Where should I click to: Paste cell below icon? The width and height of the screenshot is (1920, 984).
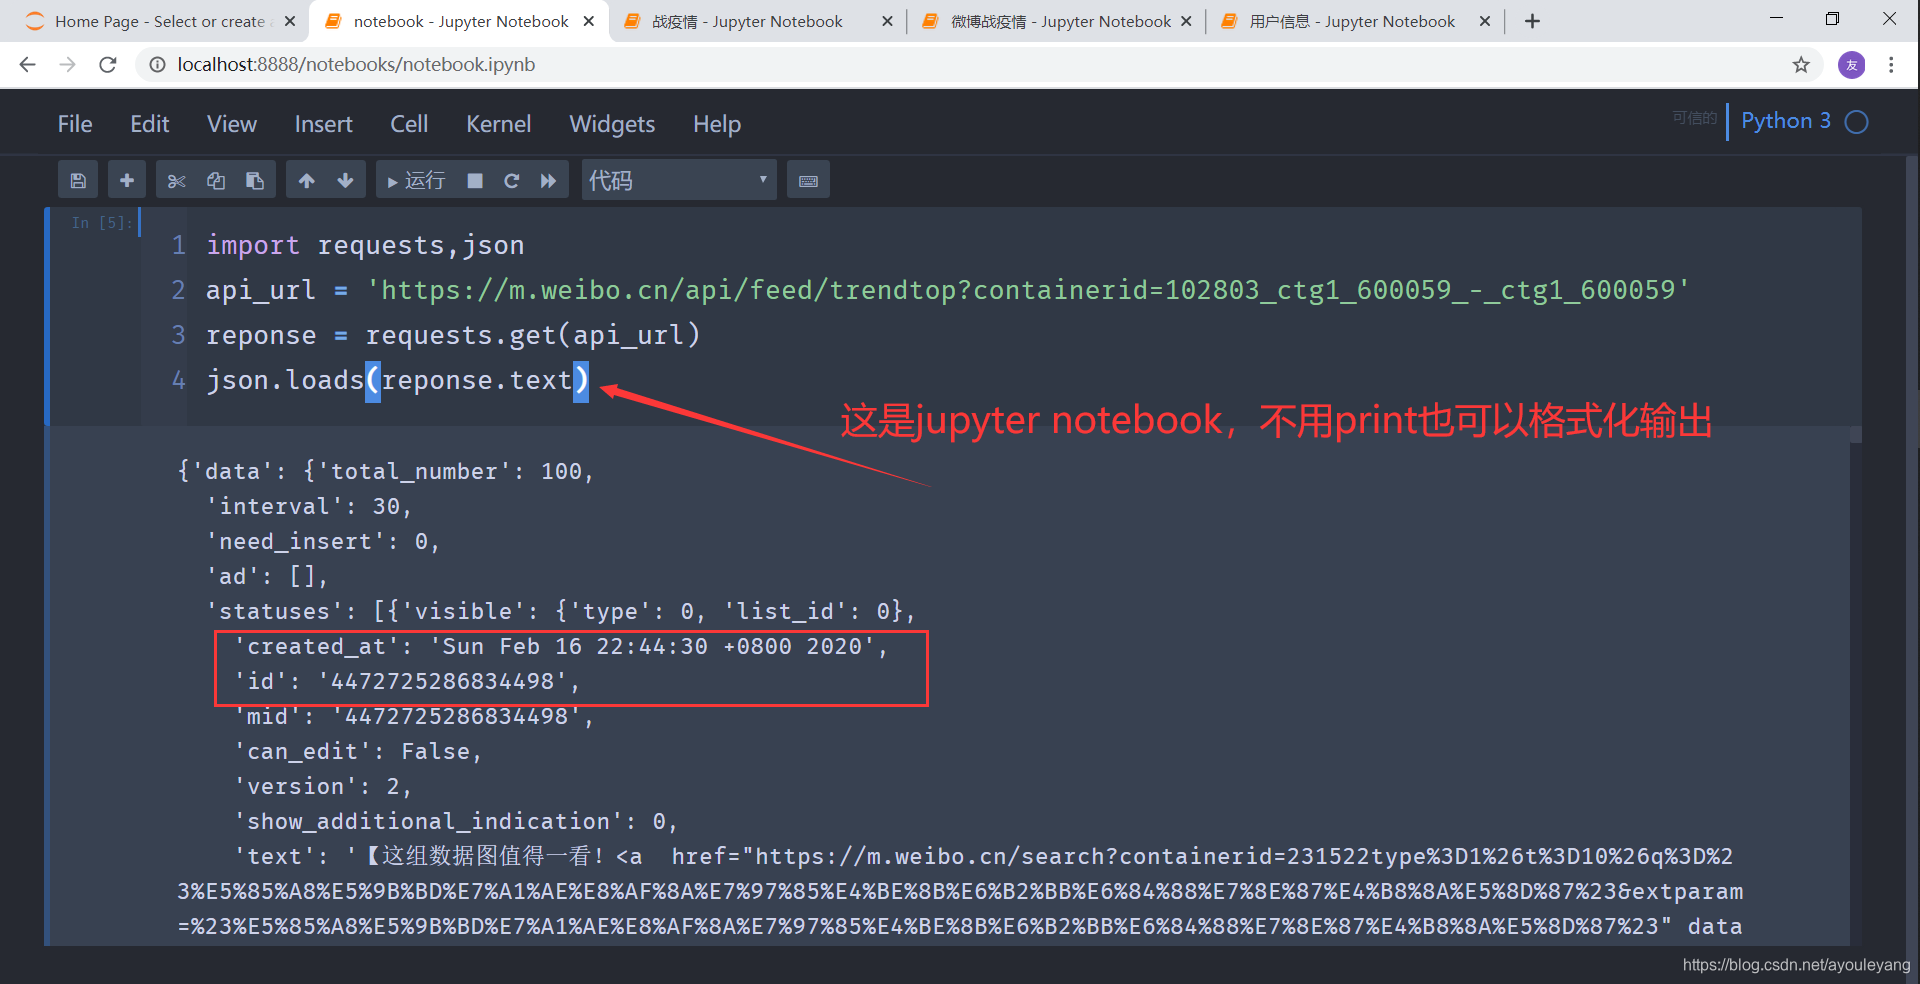[255, 181]
